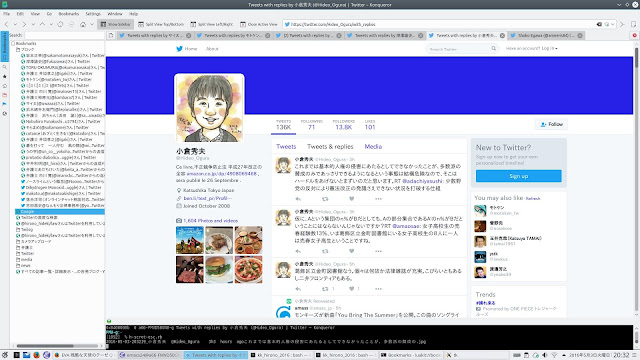The width and height of the screenshot is (640, 360).
Task: Click the heart like icon on first tweet
Action: 351,199
